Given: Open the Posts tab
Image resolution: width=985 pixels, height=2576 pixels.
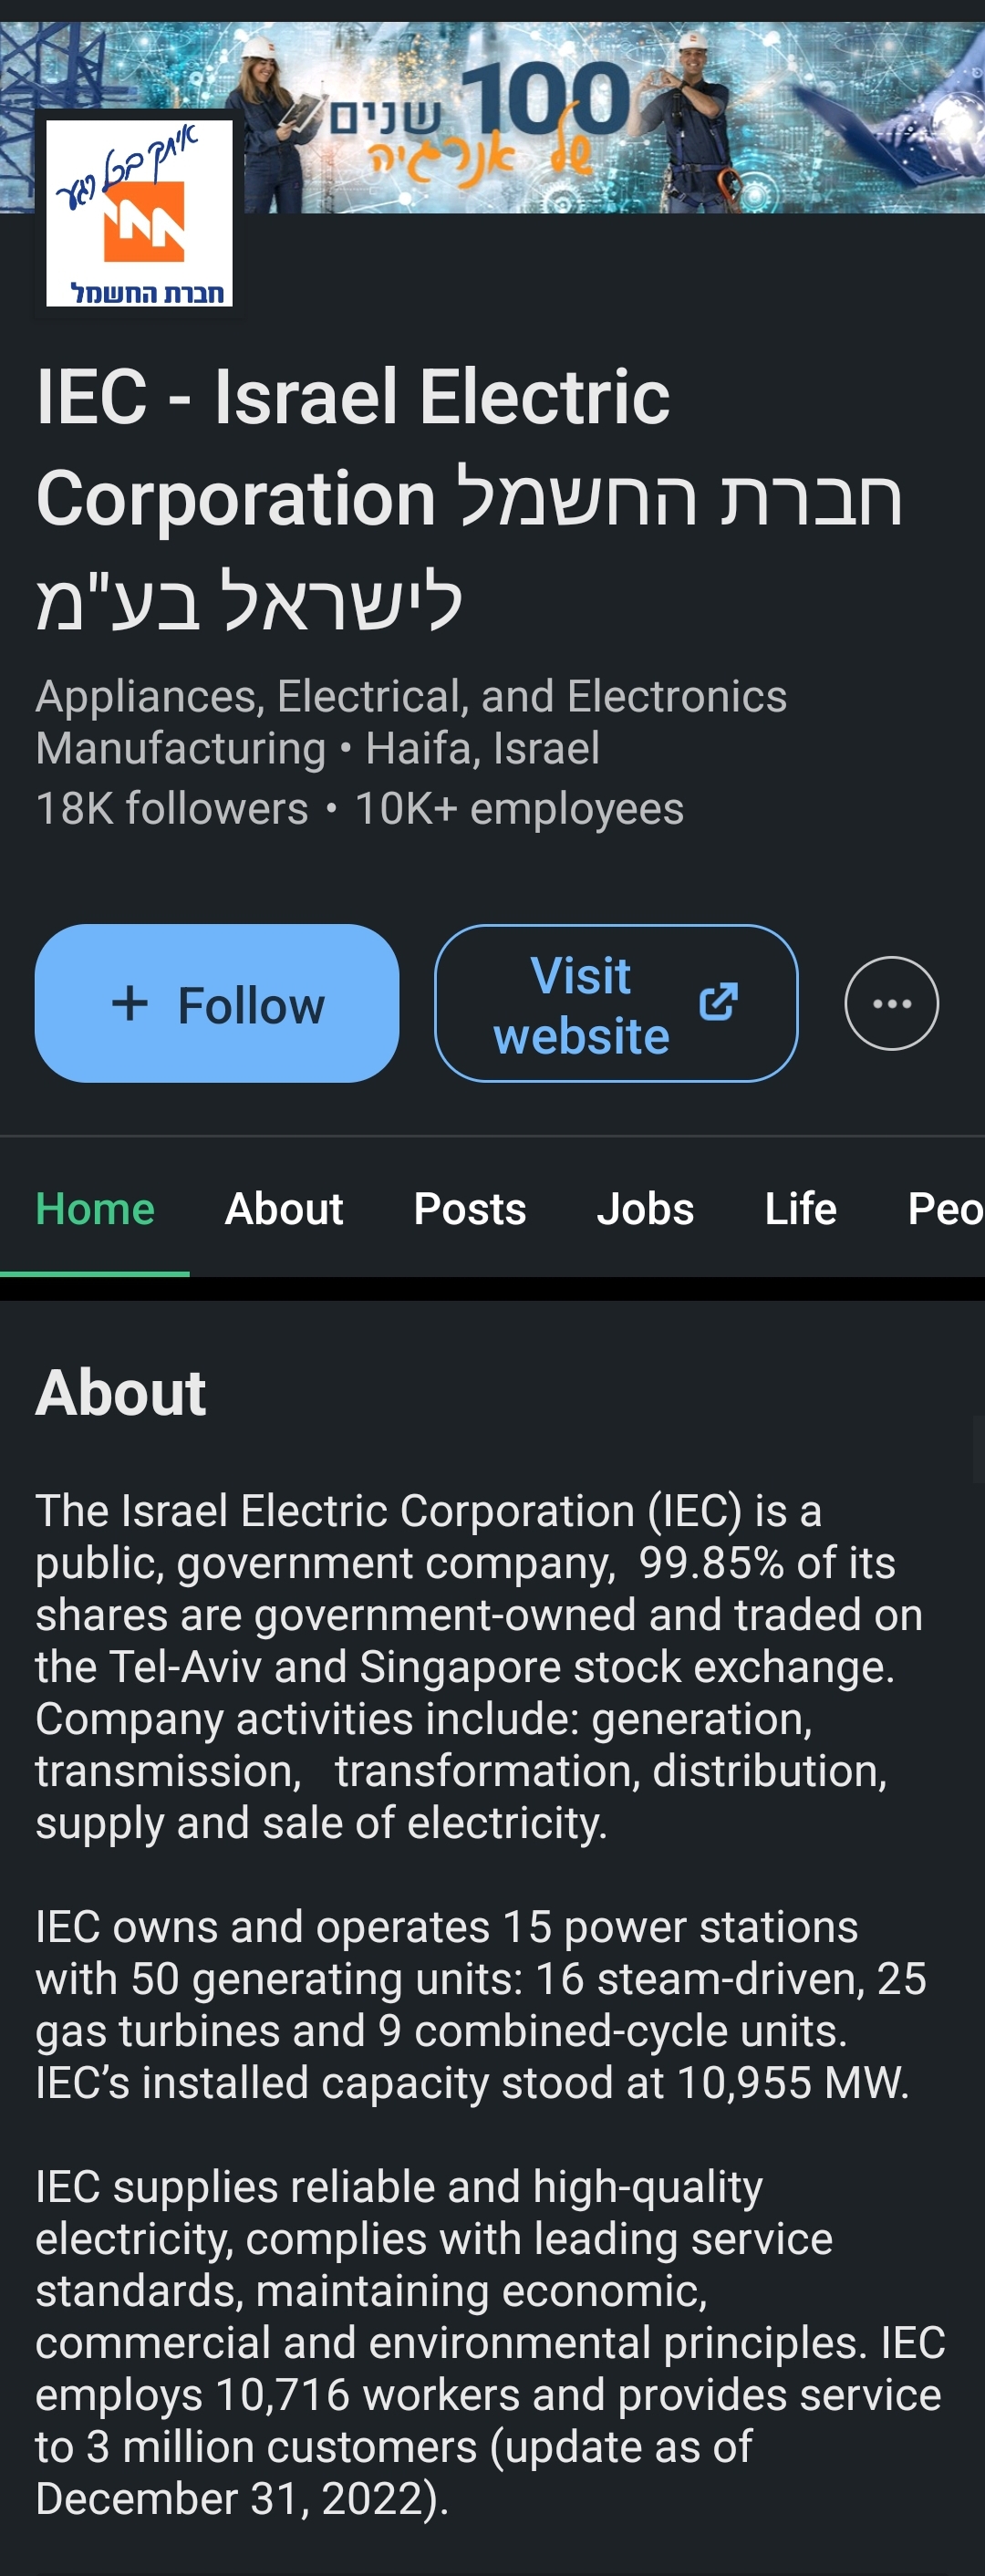Looking at the screenshot, I should pos(469,1209).
